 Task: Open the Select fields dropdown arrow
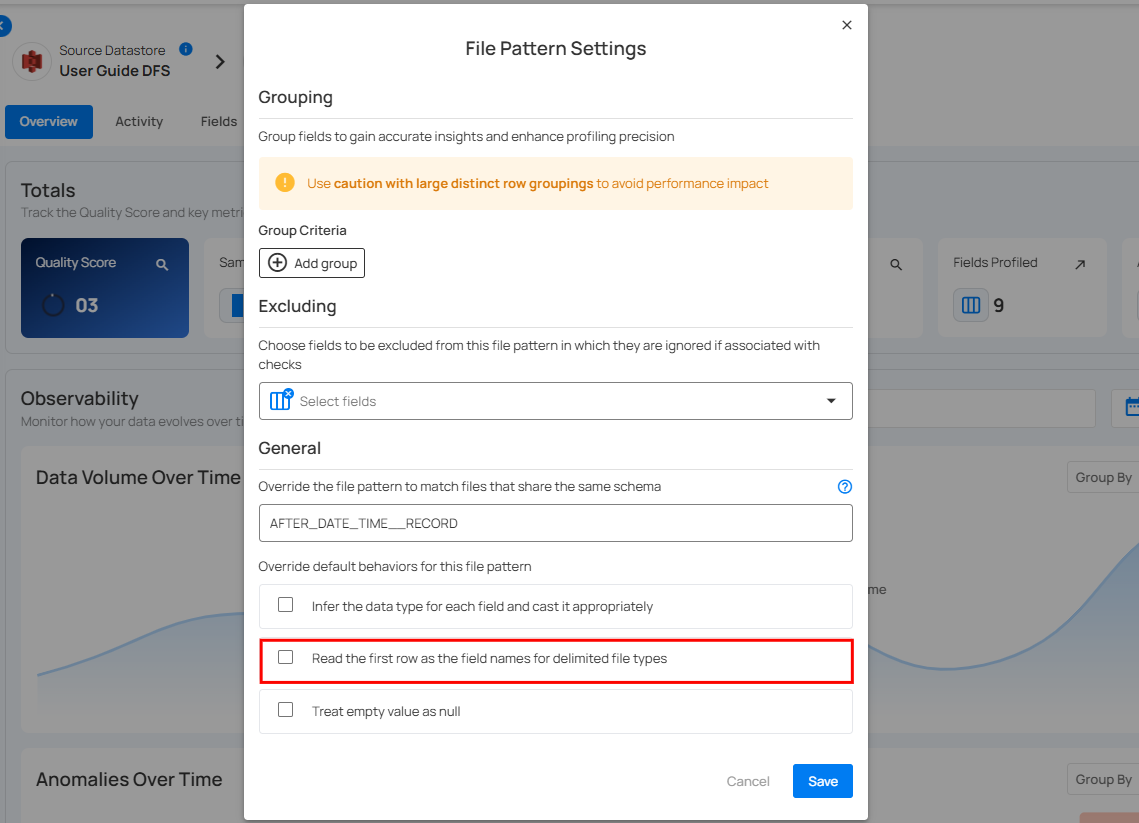pos(830,401)
